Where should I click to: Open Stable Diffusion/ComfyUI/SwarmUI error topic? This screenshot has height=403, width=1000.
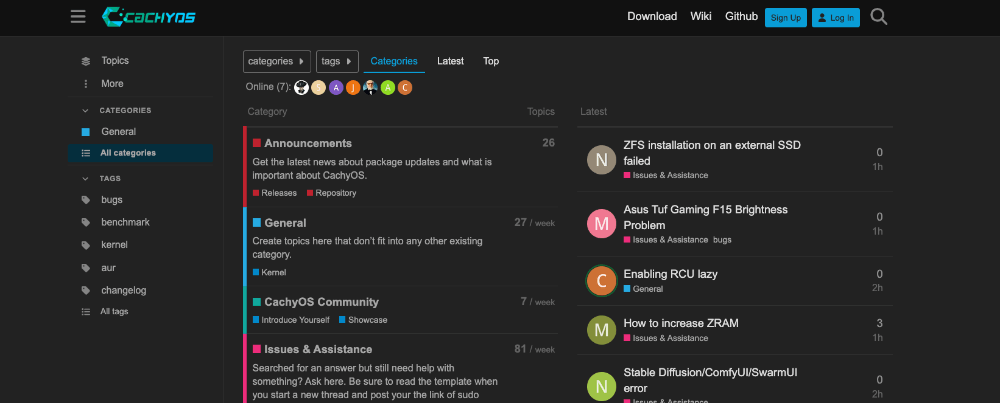(710, 380)
